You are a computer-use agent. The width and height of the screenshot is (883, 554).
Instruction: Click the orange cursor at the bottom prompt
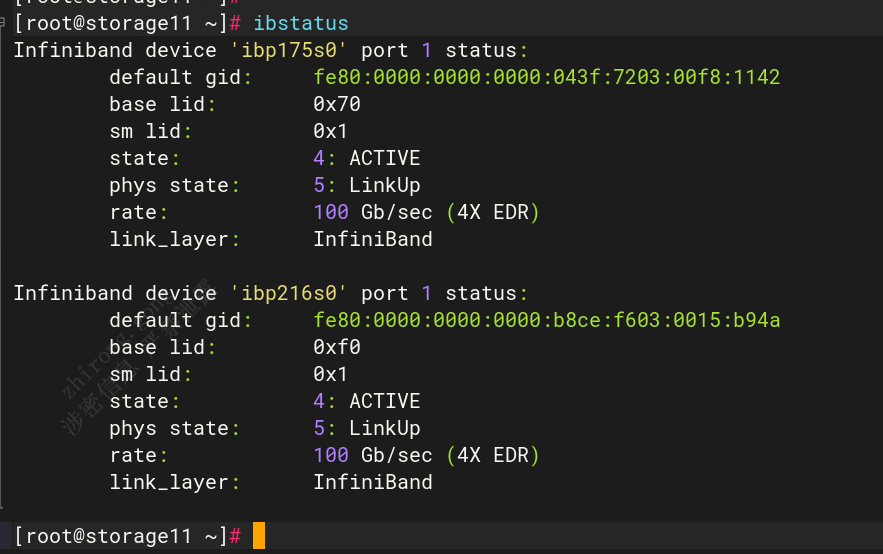[x=258, y=535]
